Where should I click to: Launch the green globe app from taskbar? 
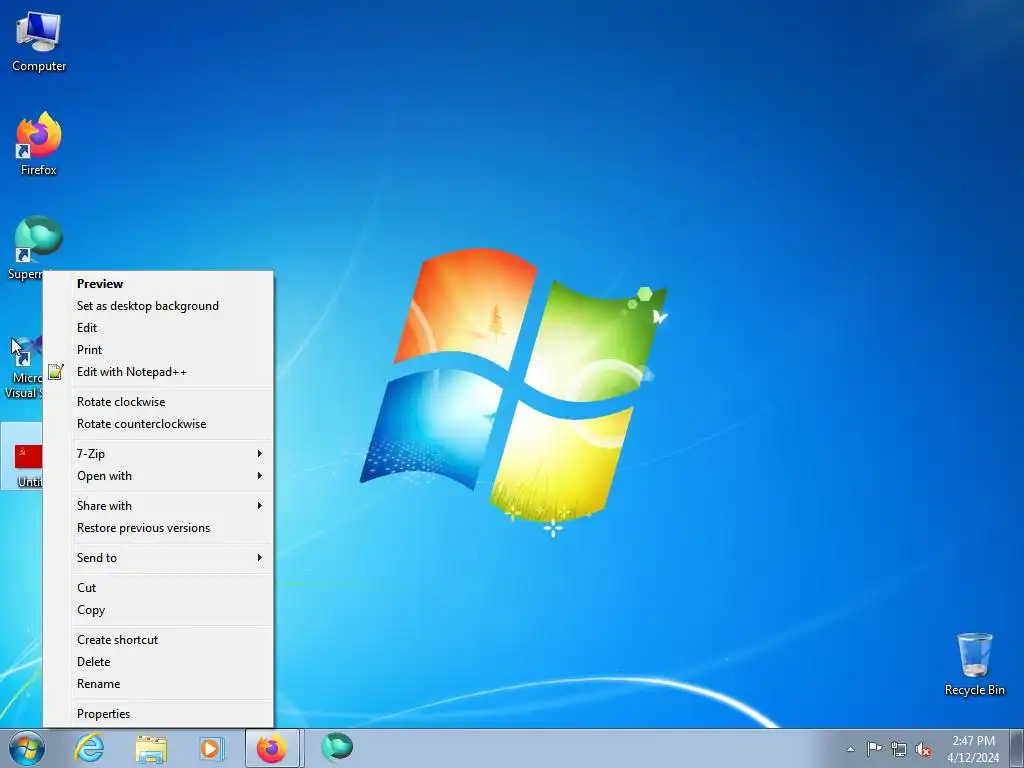(x=337, y=747)
